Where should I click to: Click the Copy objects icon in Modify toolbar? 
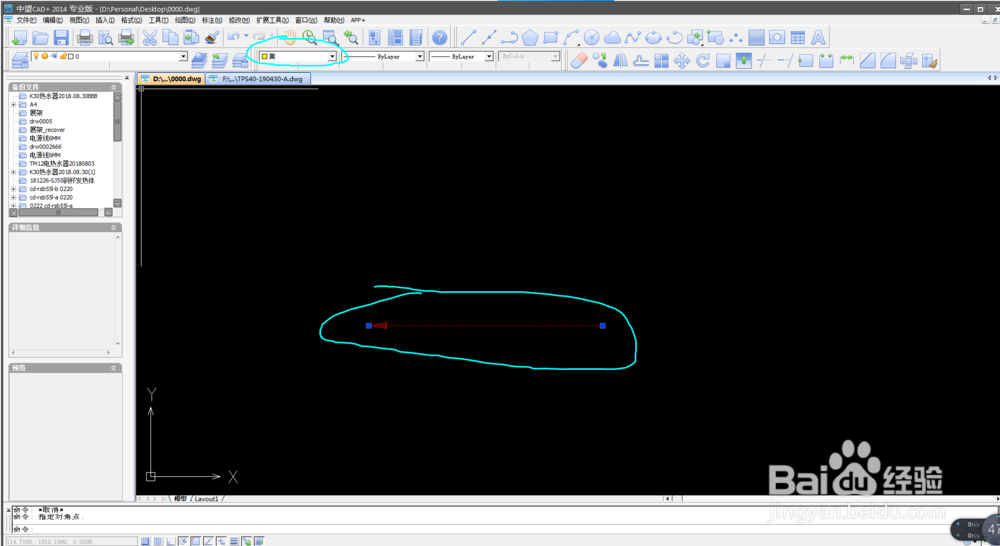pyautogui.click(x=600, y=61)
